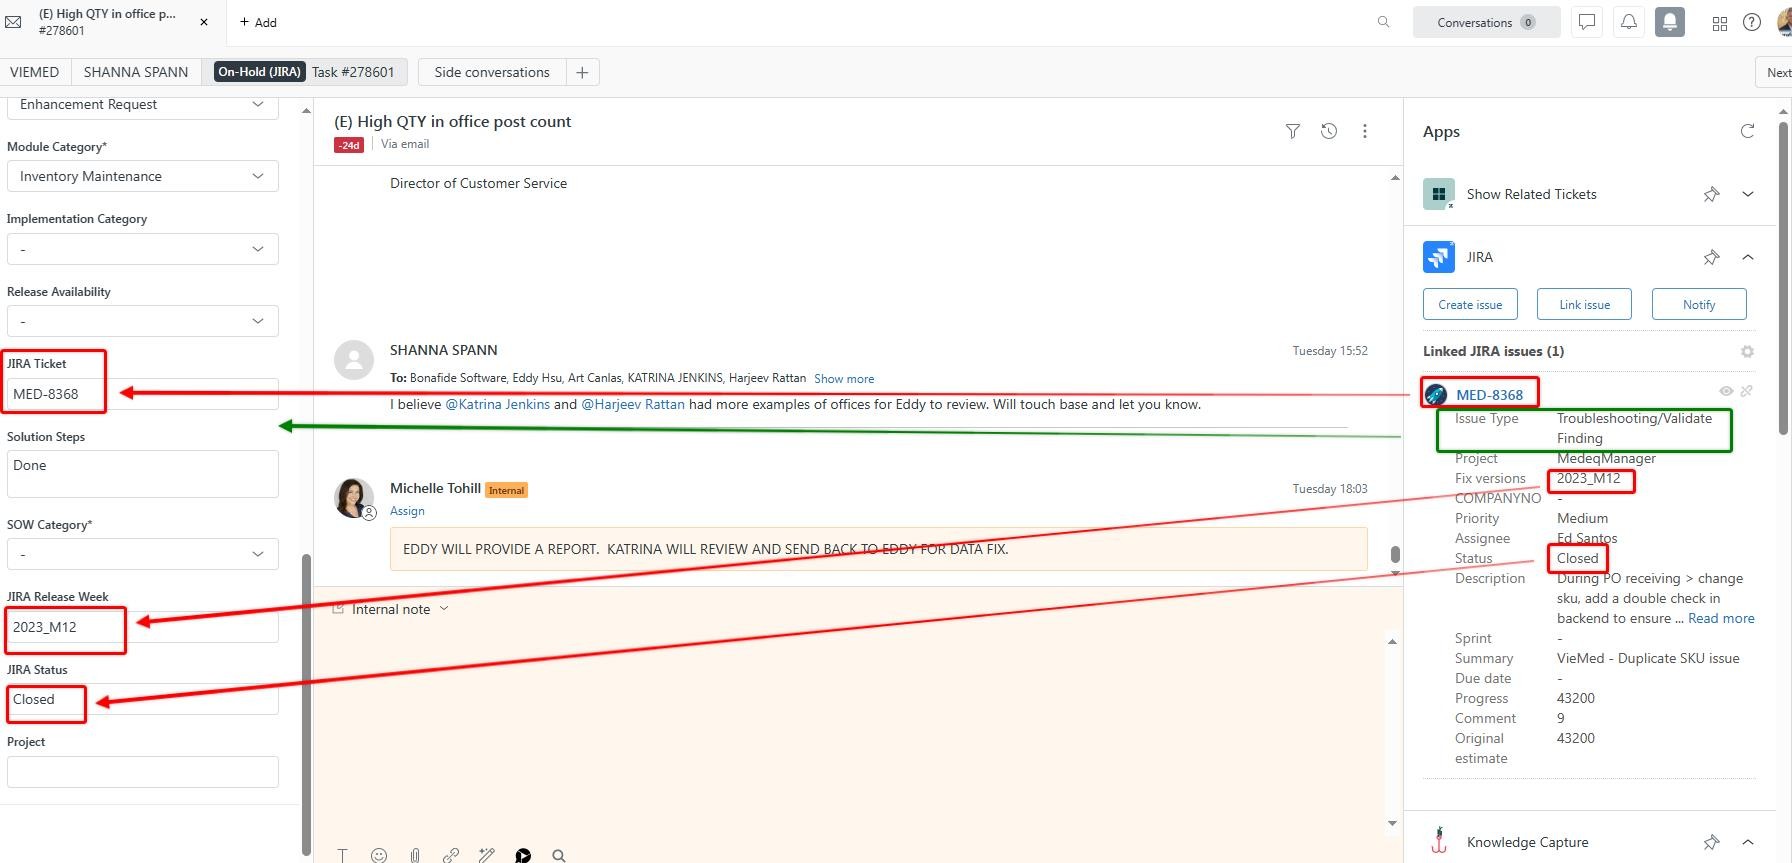Select the SHANNA SPANN requester tab

[136, 72]
